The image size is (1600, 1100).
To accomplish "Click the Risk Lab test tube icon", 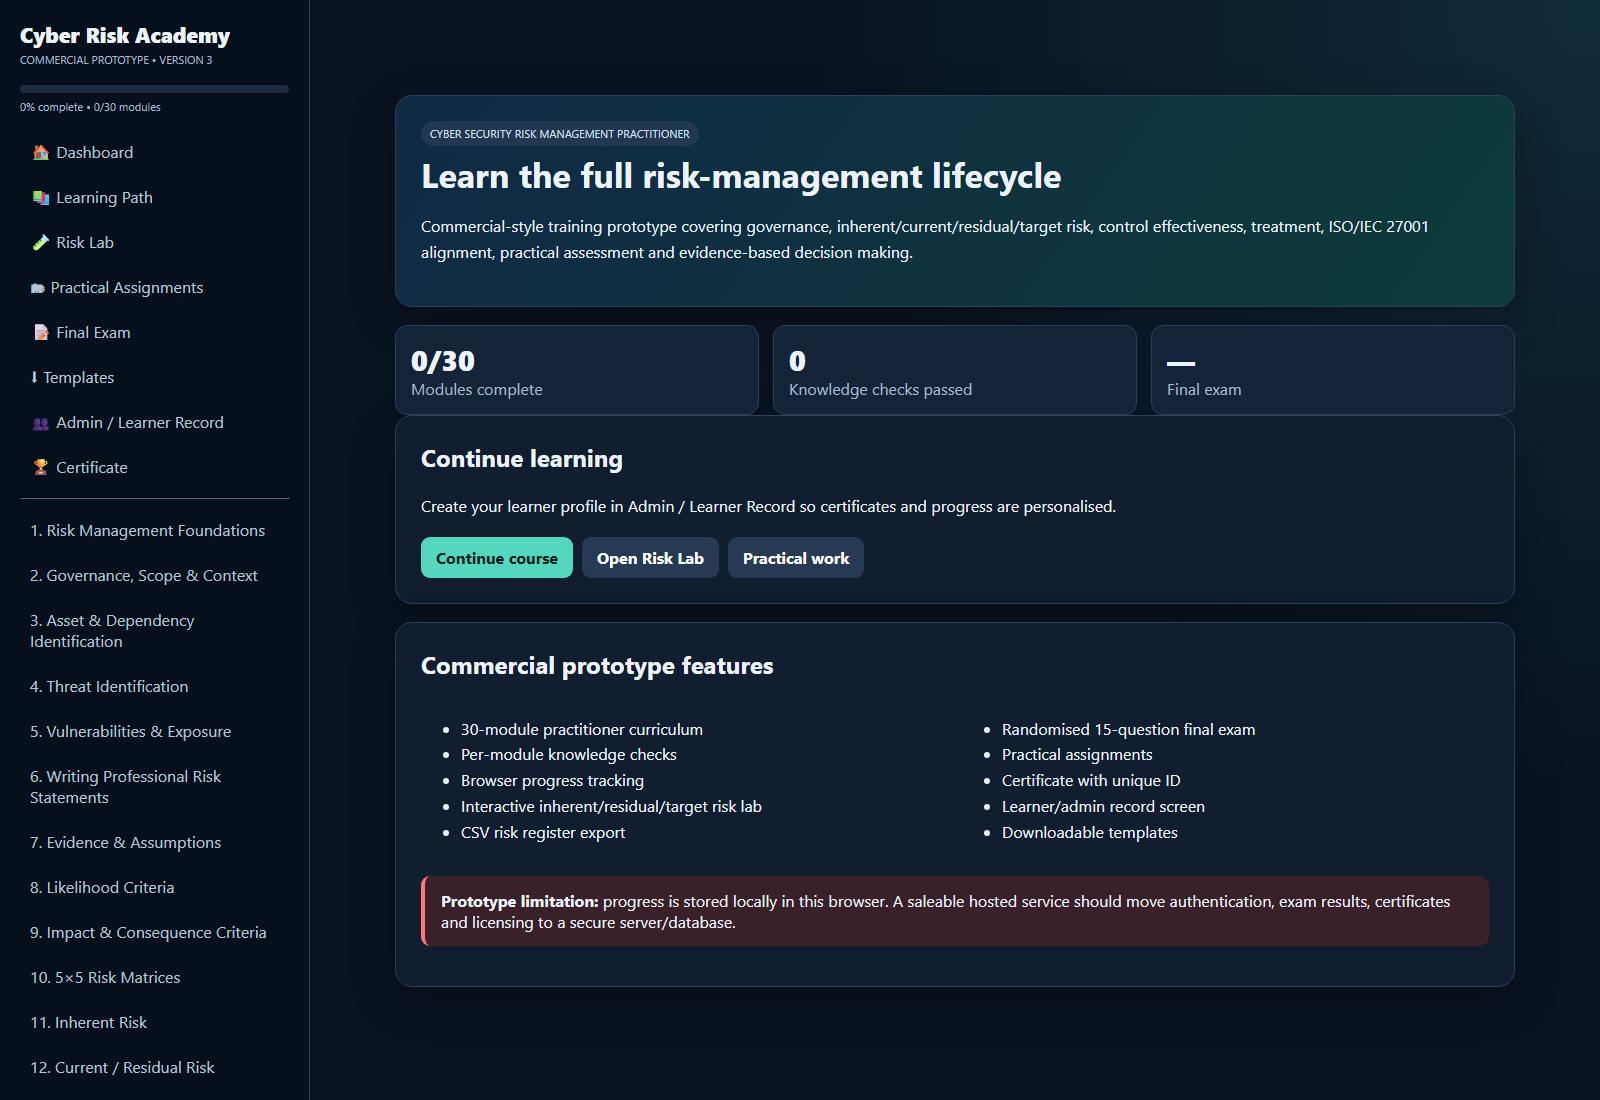I will pyautogui.click(x=41, y=242).
